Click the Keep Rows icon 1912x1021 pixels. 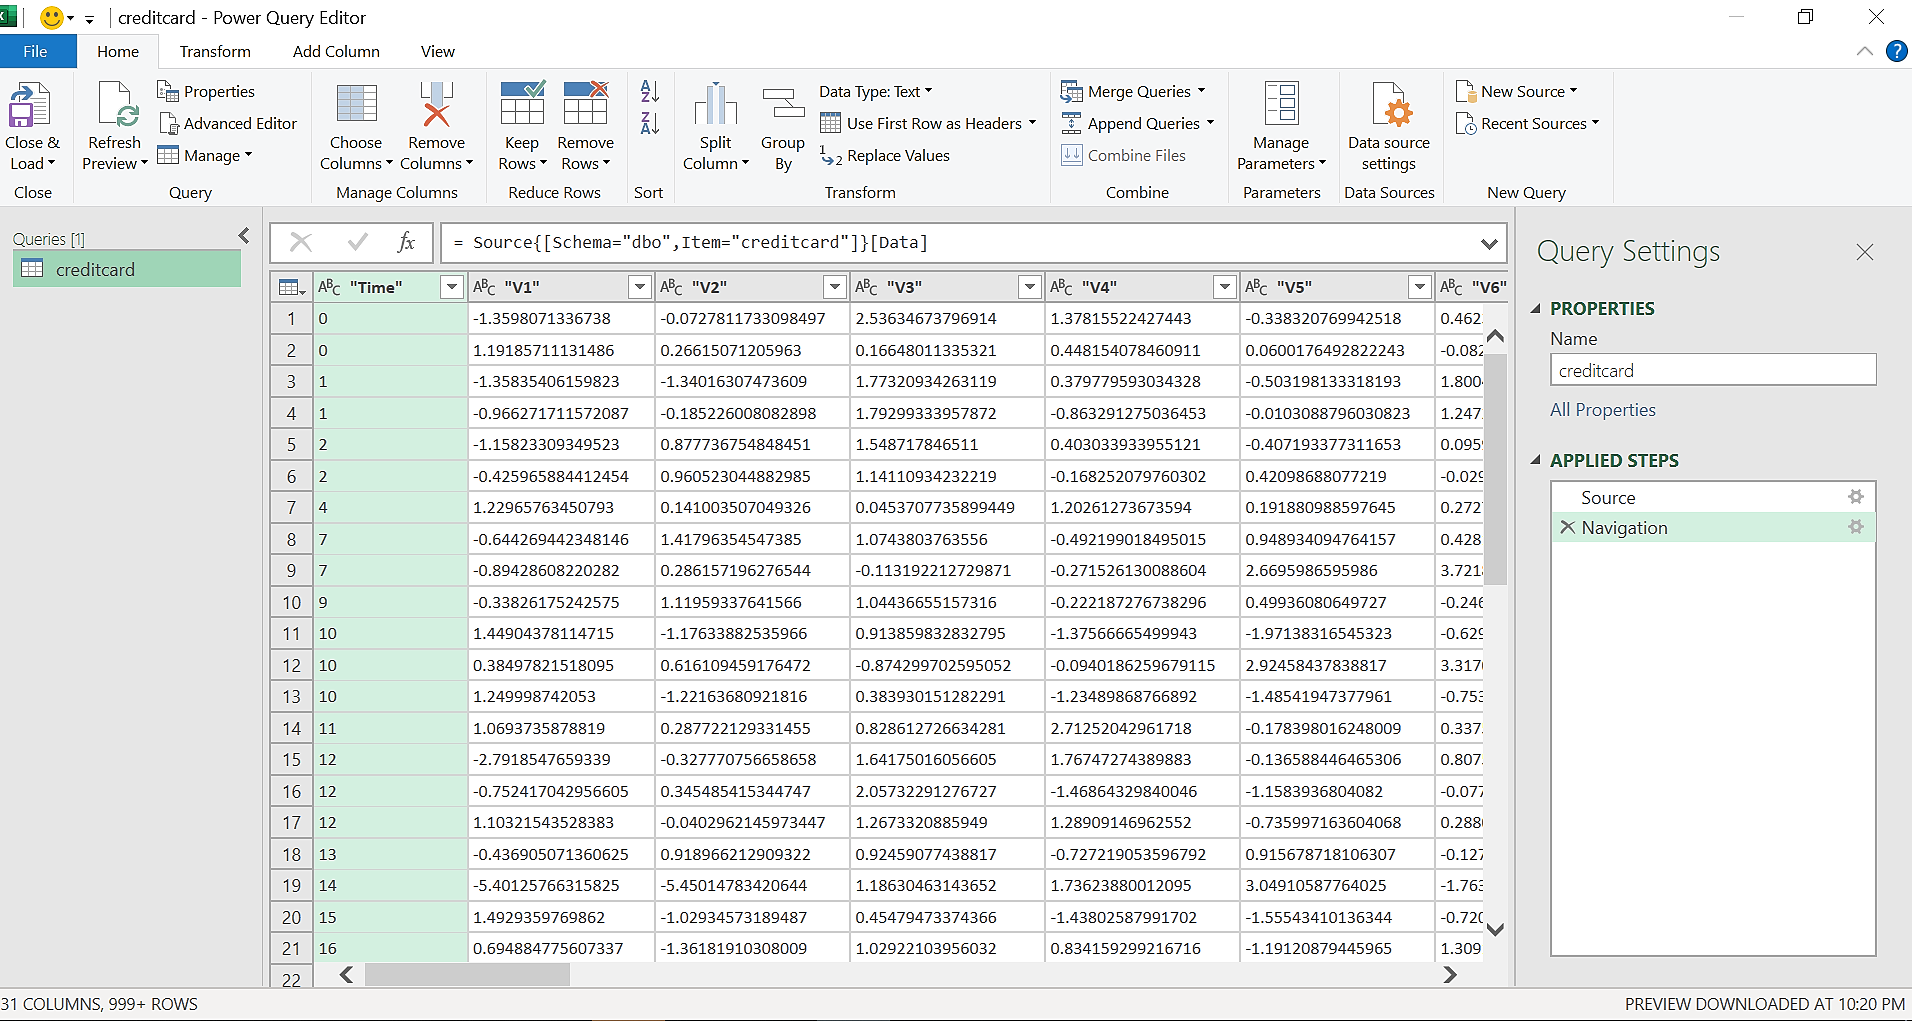(x=522, y=103)
